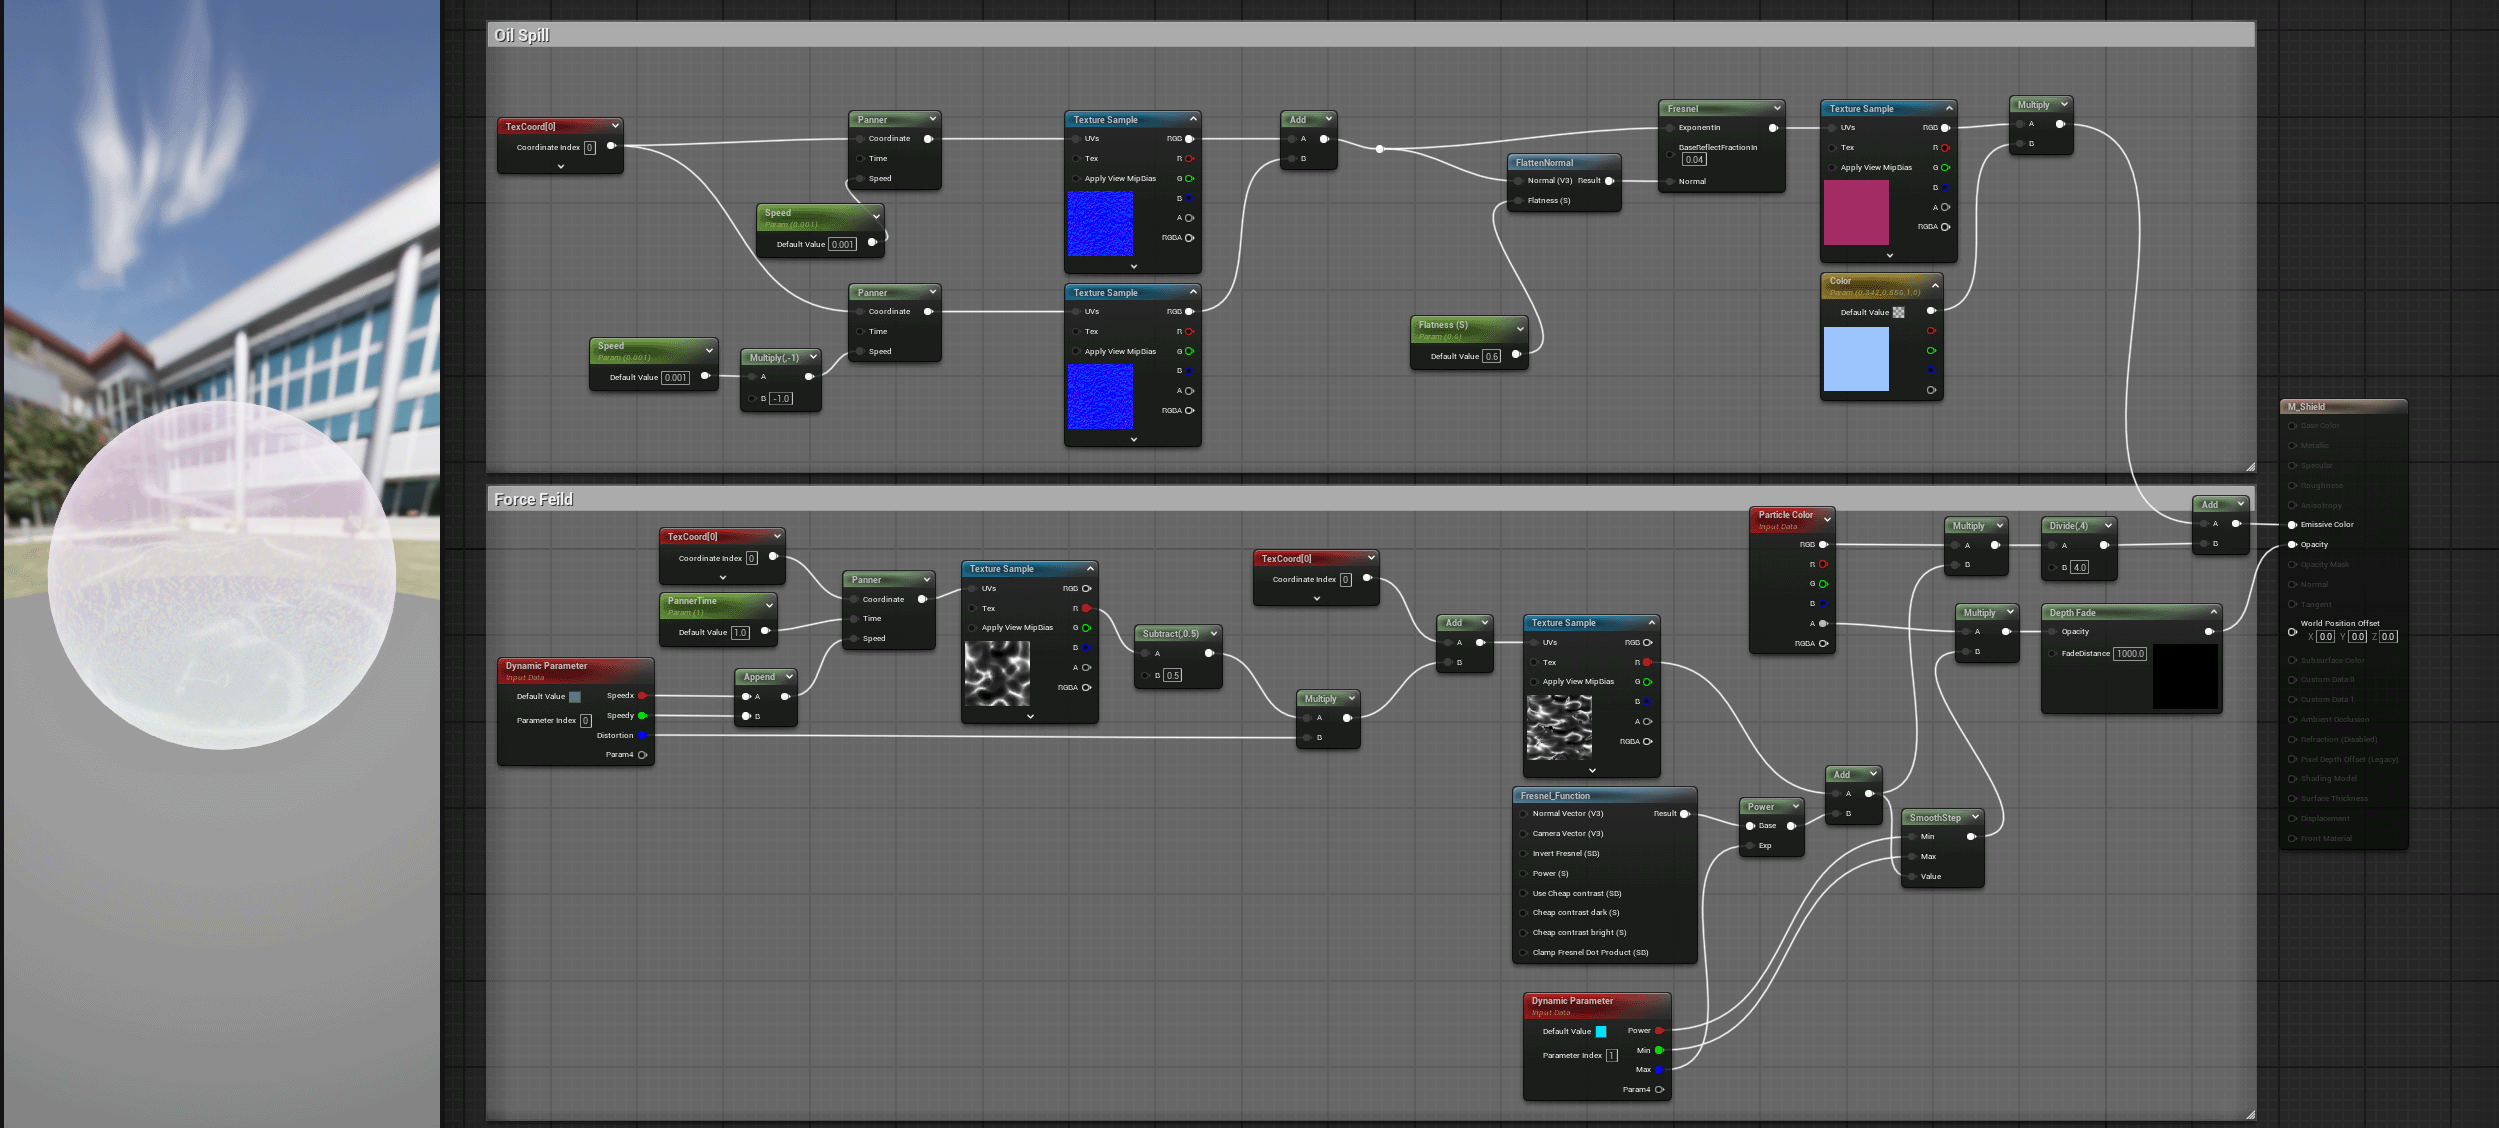Click the SmoothStep Value input pin

pyautogui.click(x=1910, y=877)
